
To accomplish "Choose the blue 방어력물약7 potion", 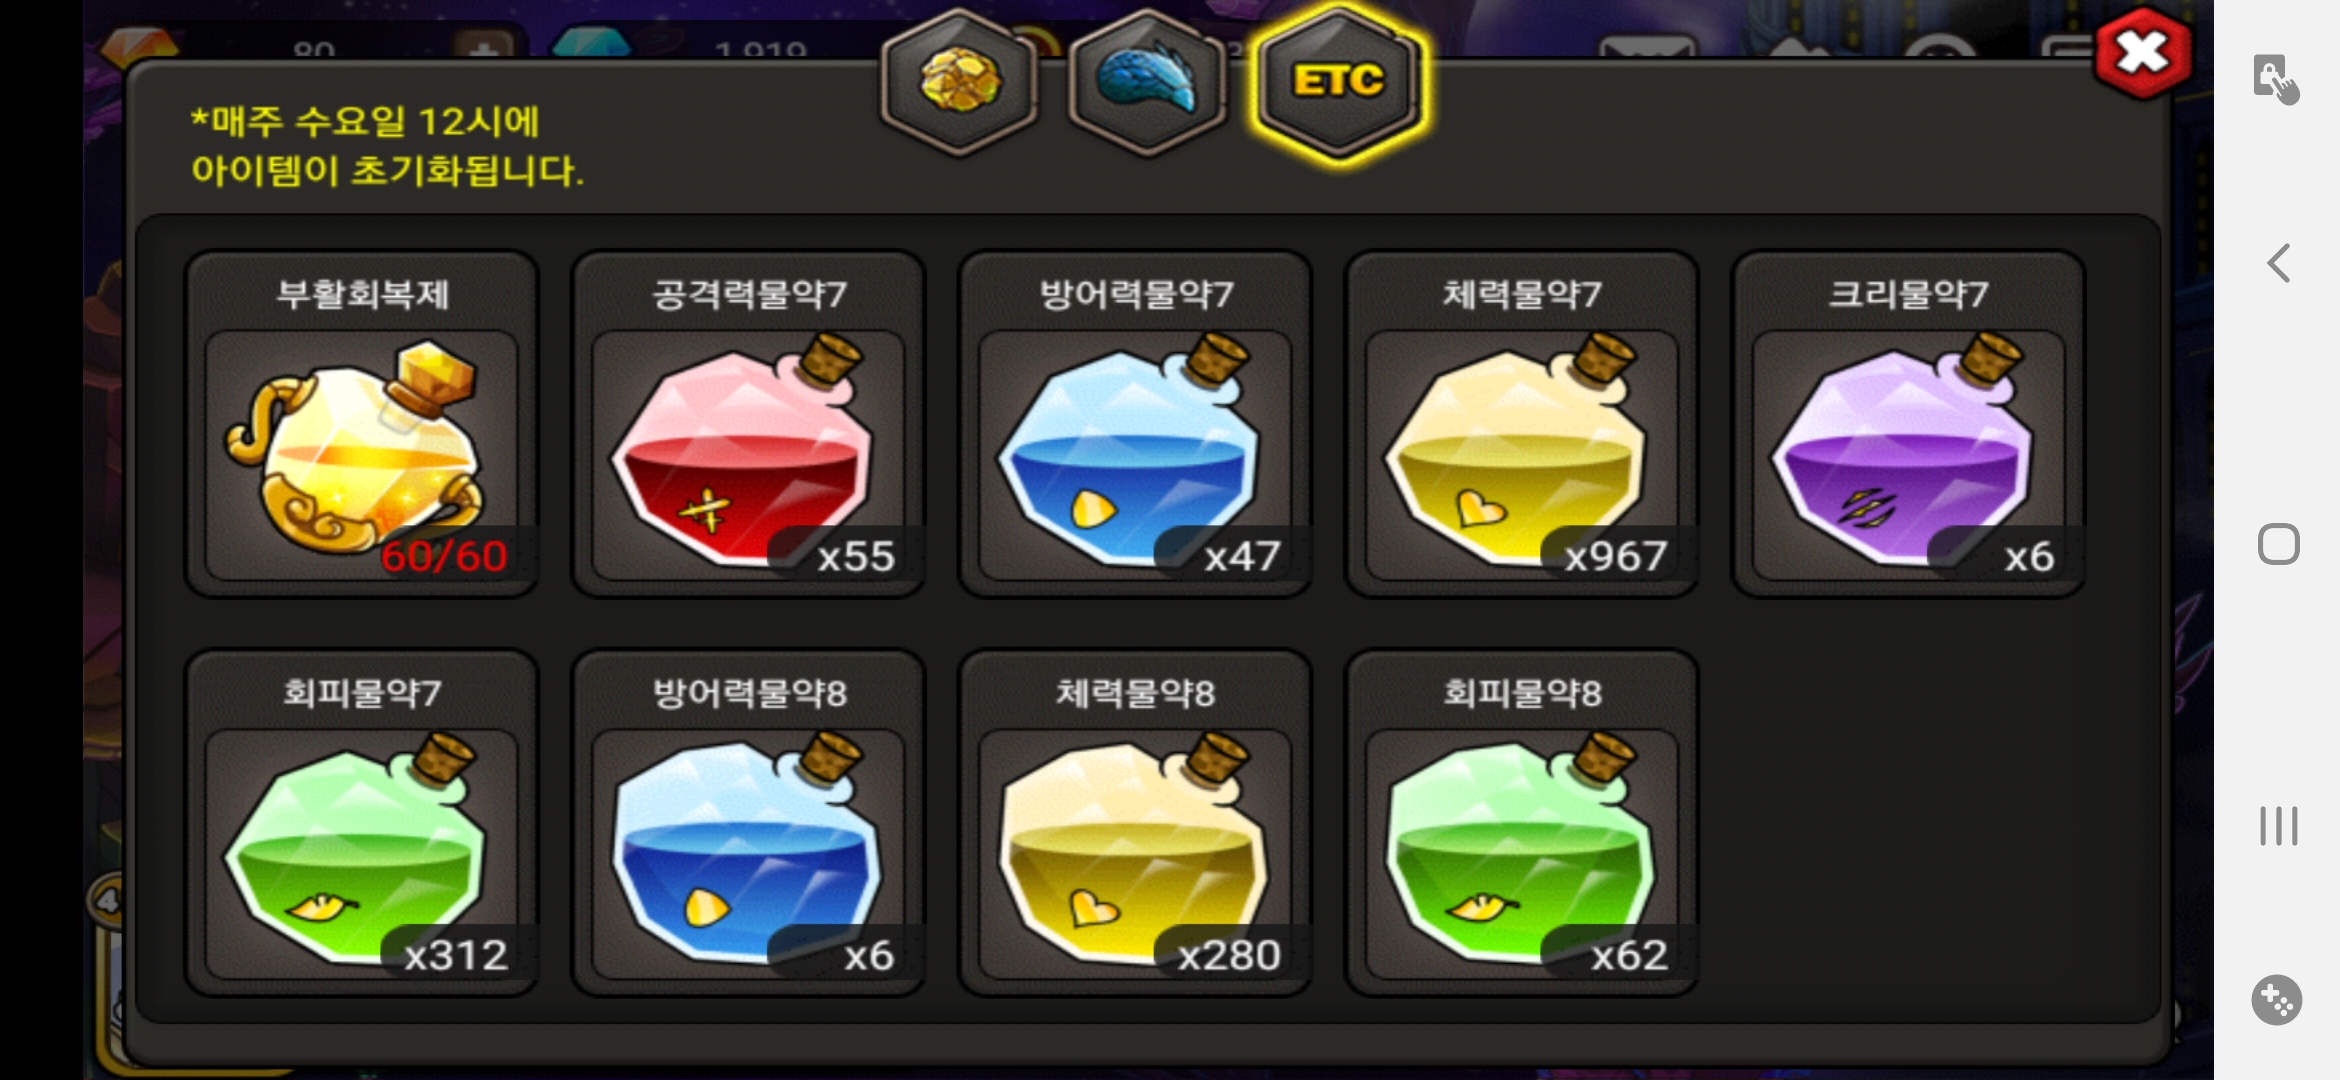I will 1135,425.
